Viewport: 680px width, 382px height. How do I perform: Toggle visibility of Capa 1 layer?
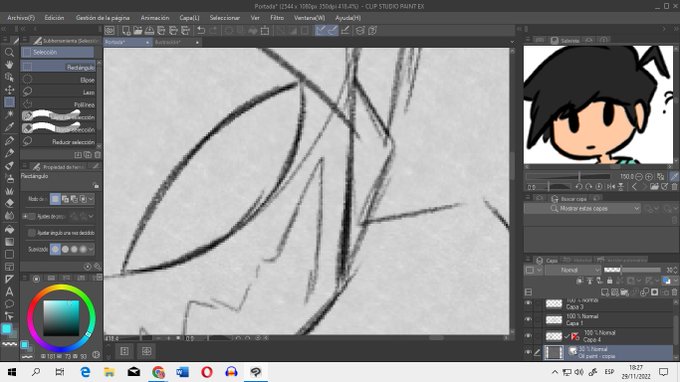coord(528,320)
